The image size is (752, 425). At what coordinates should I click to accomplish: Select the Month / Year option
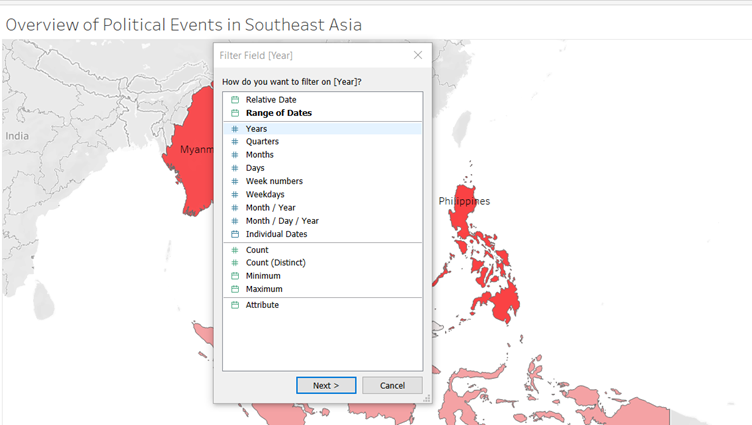(270, 208)
